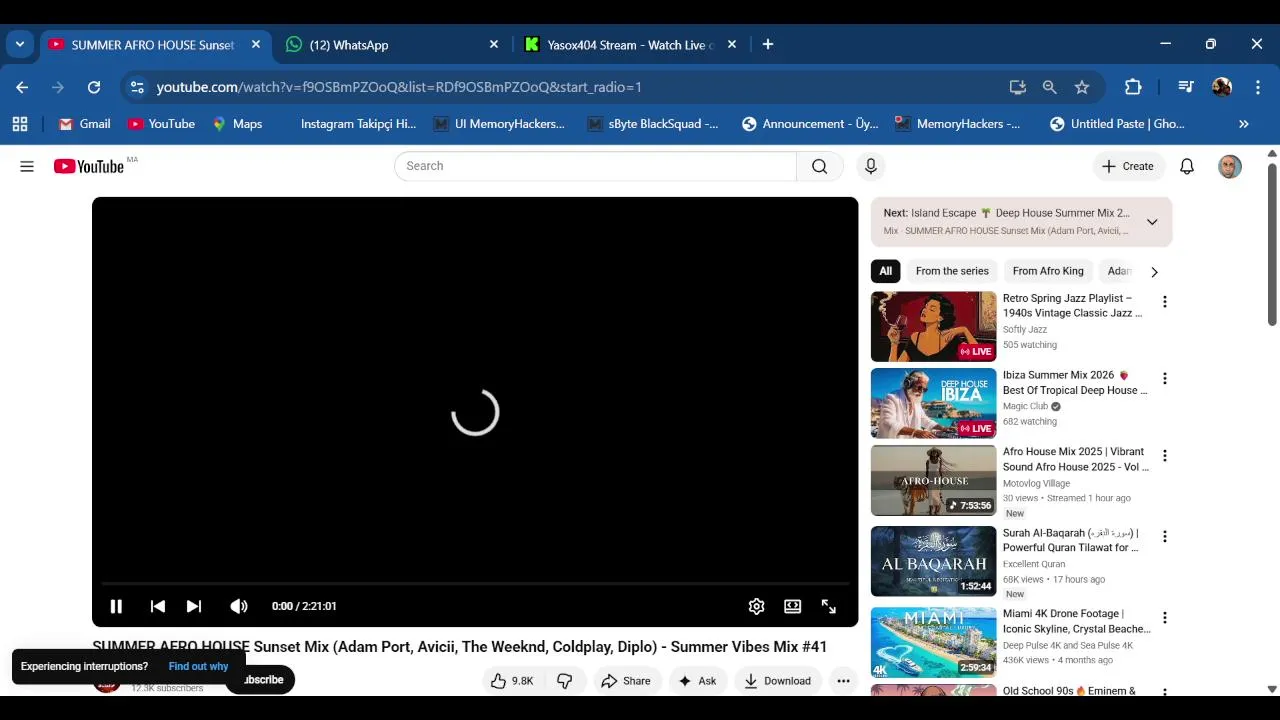Select From the series chip

[x=952, y=271]
